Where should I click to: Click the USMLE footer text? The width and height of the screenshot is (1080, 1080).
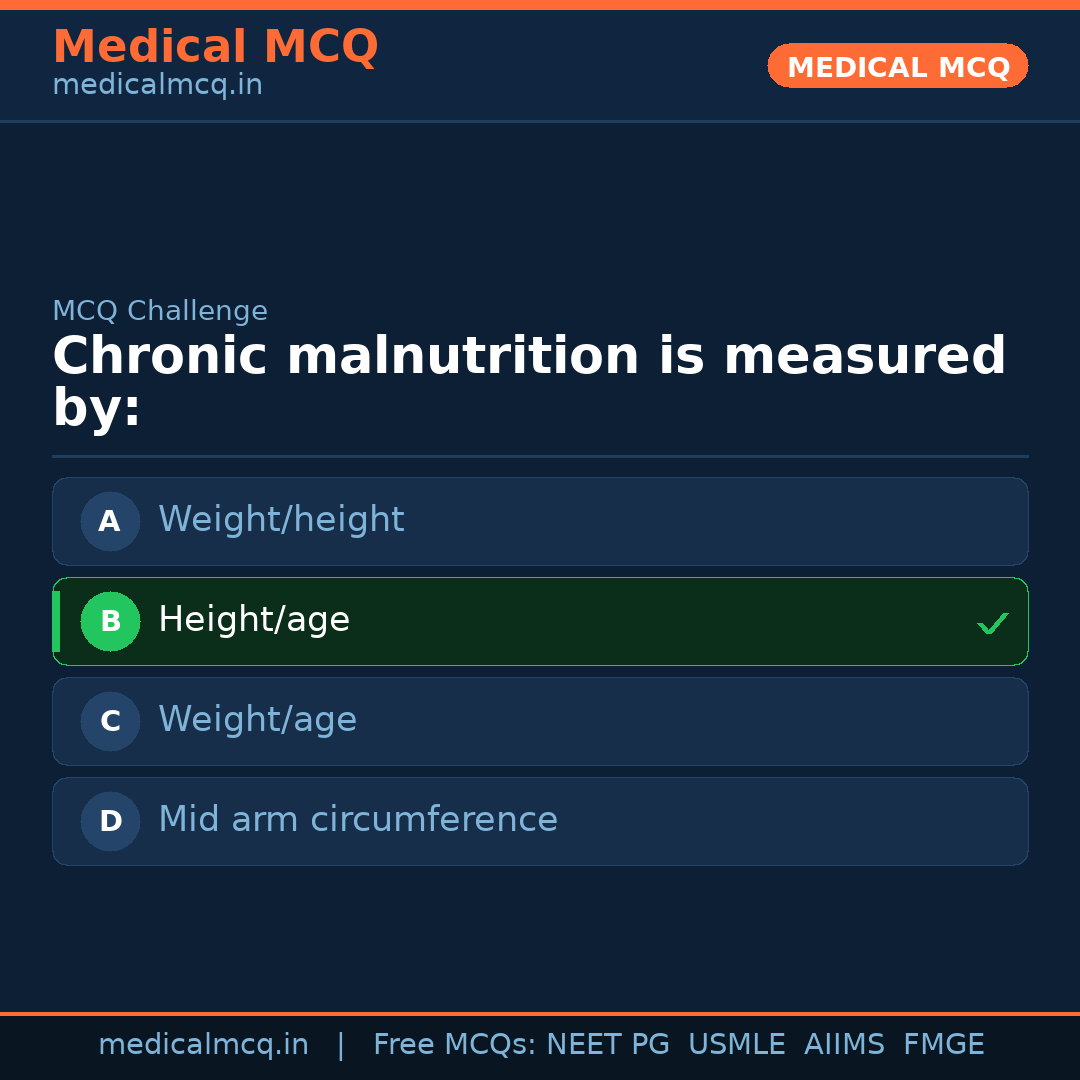[736, 1045]
